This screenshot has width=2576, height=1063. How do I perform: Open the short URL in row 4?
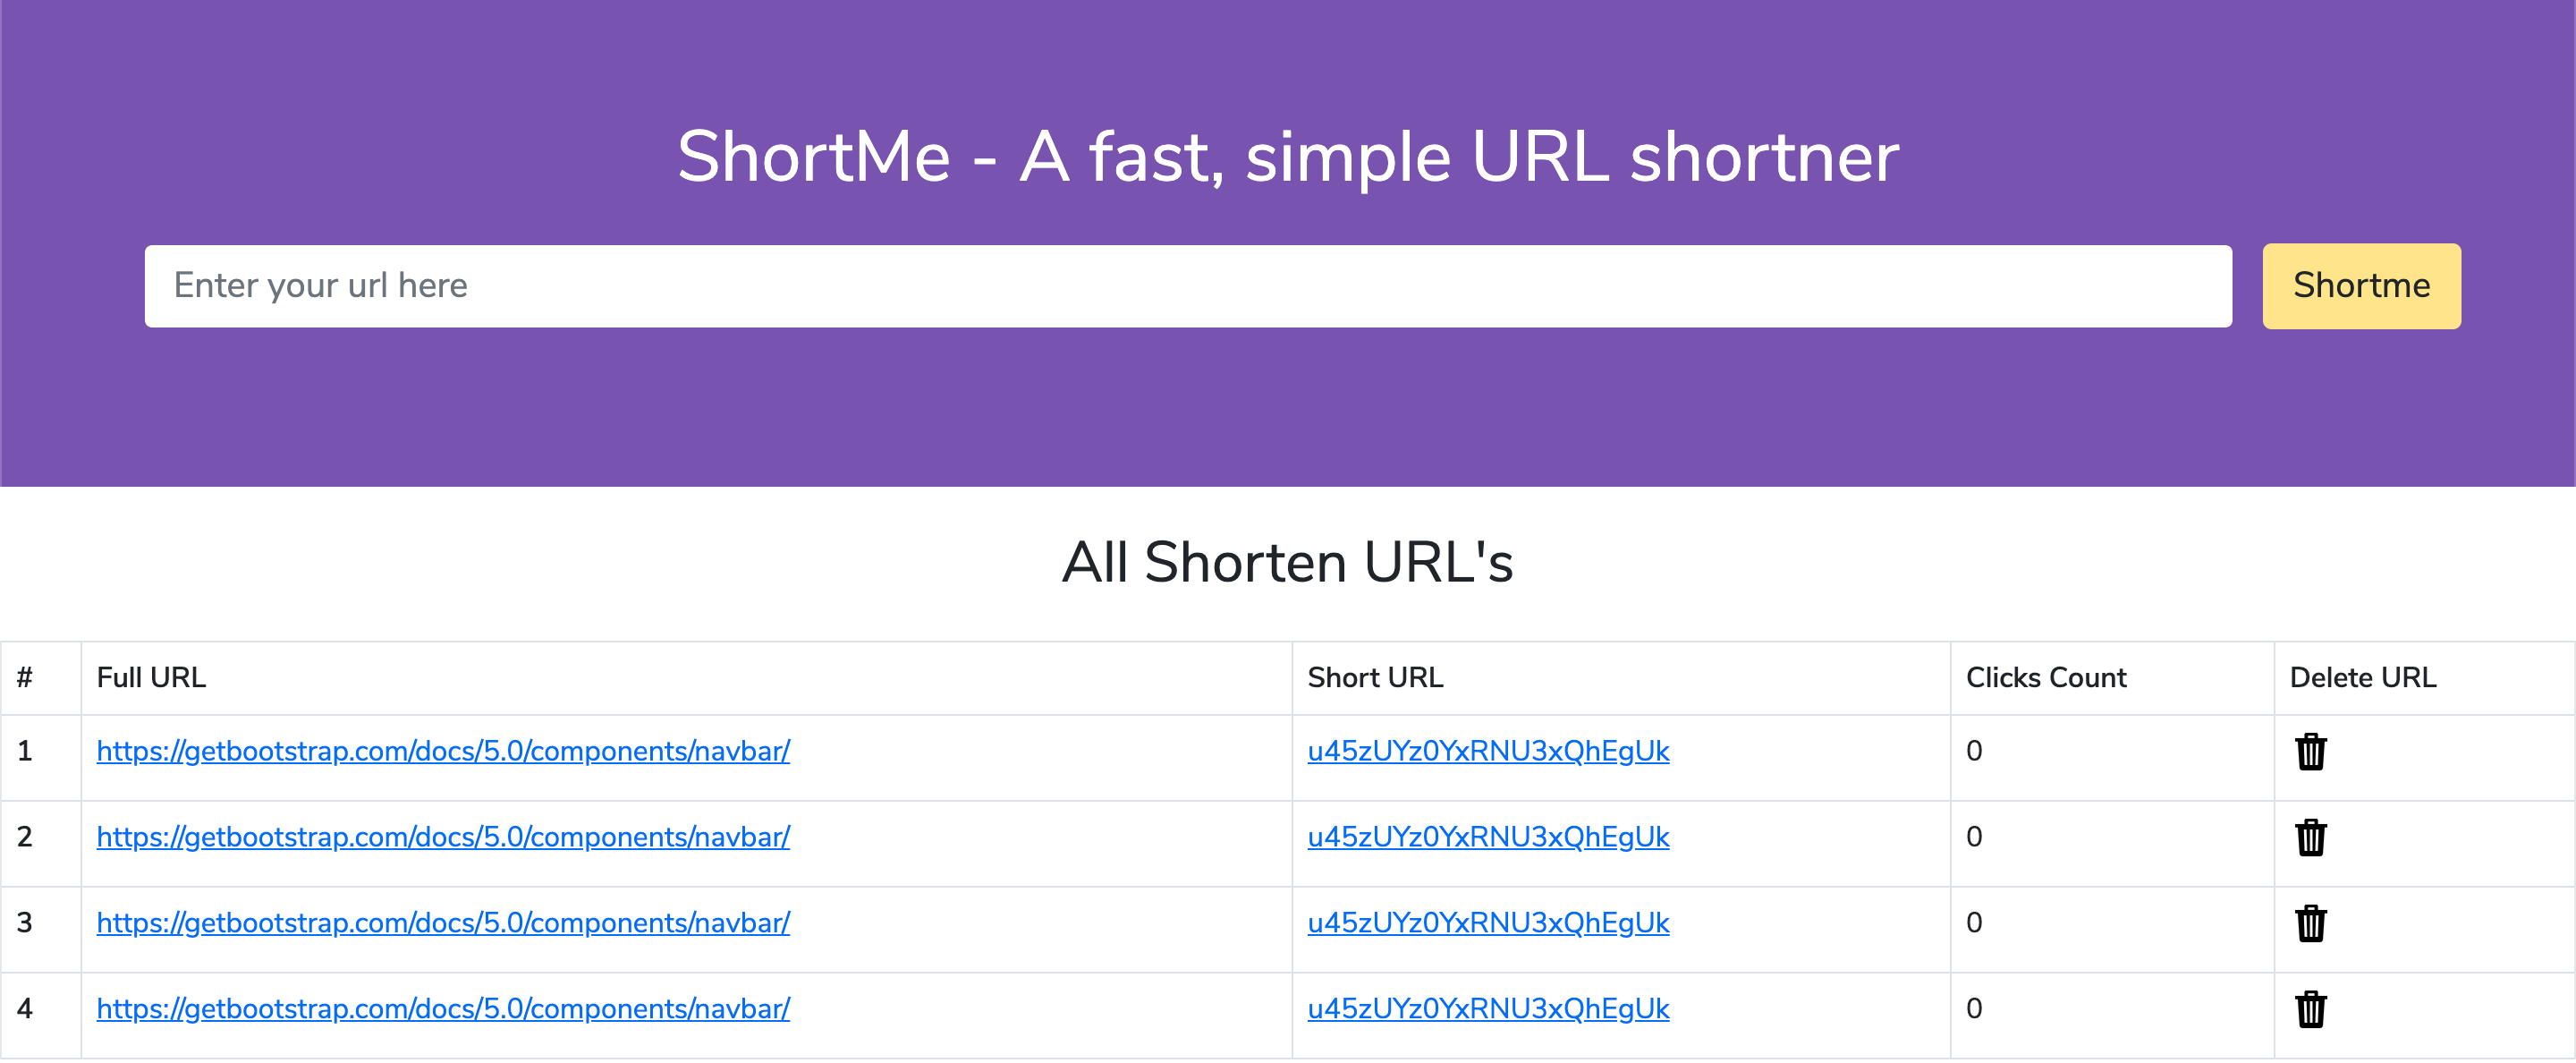coord(1488,1009)
